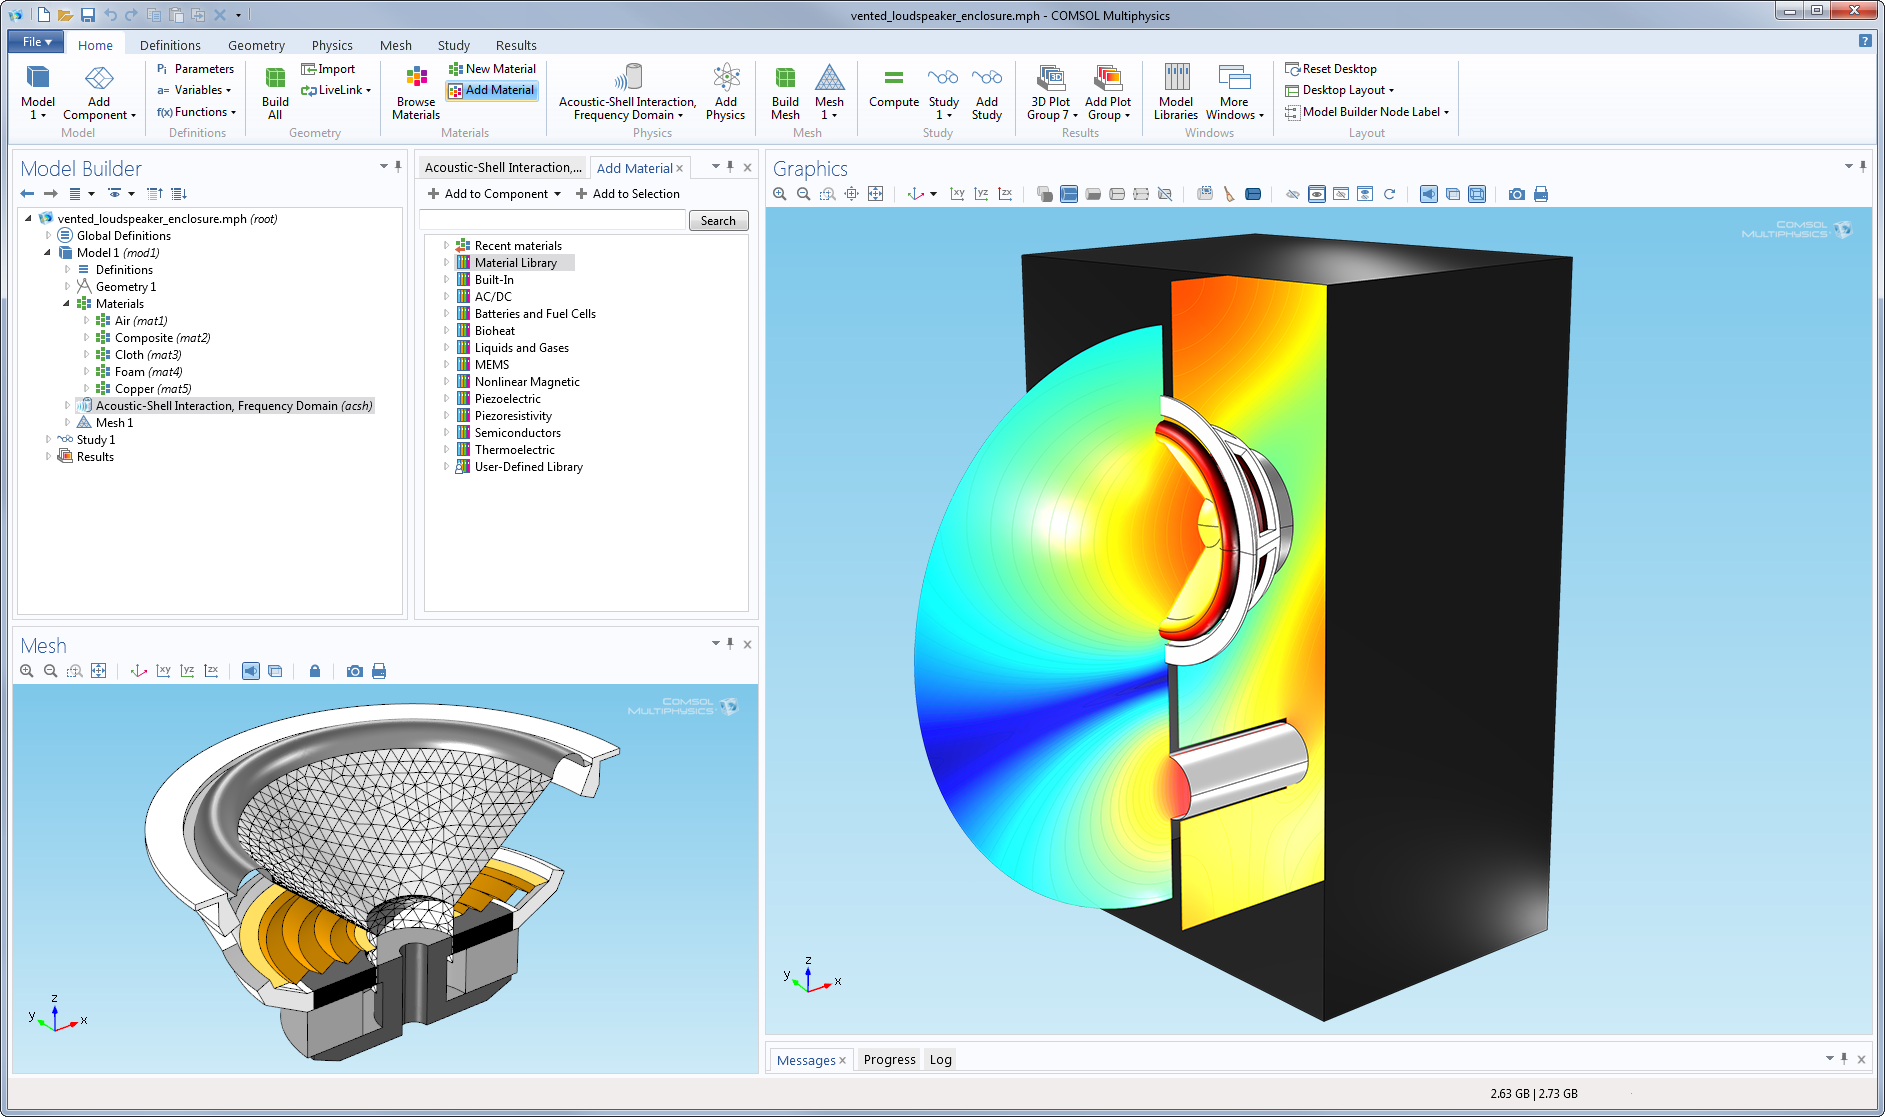Toggle view unhidden (eye) in Graphics toolbar
1885x1117 pixels.
point(1317,194)
